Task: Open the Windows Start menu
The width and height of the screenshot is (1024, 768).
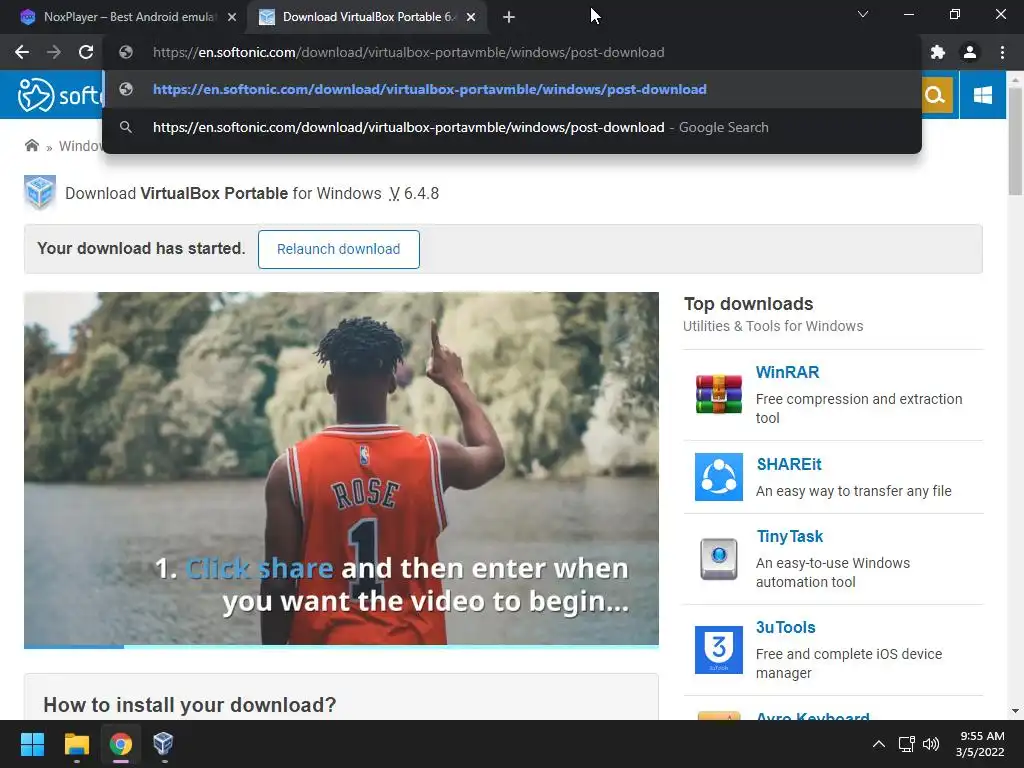Action: [x=32, y=743]
